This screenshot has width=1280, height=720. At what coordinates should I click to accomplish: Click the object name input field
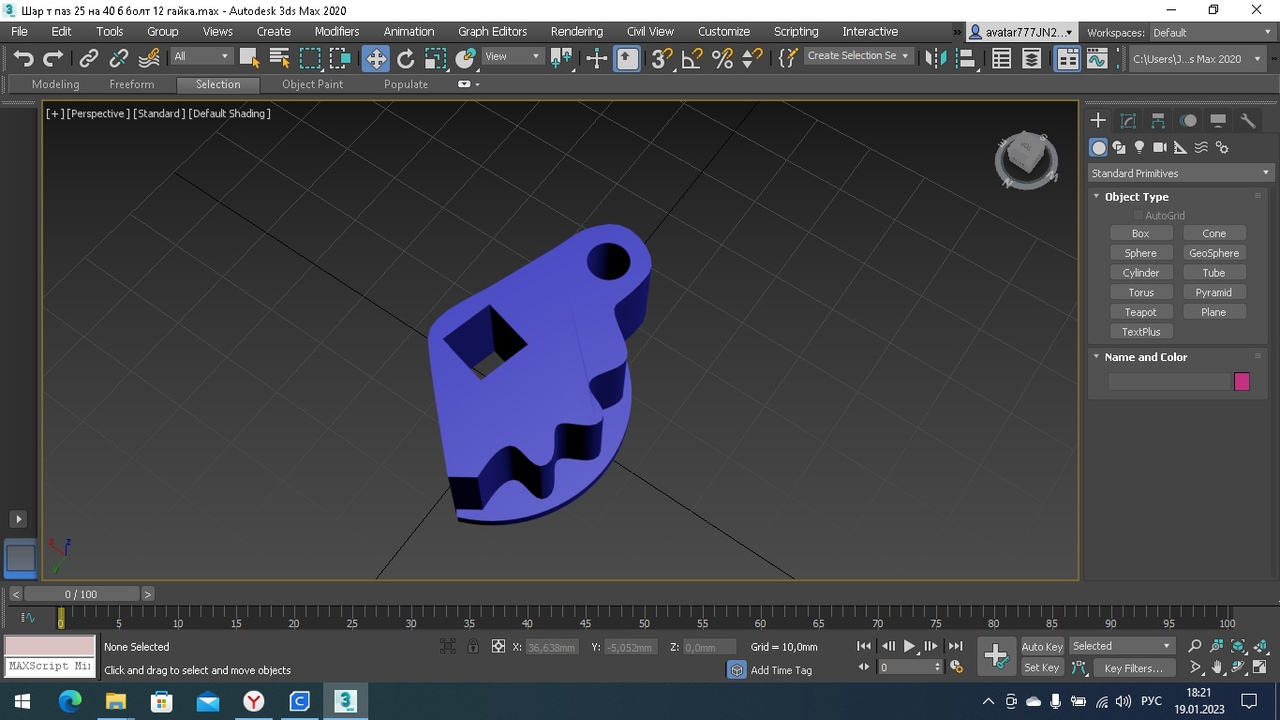tap(1169, 381)
